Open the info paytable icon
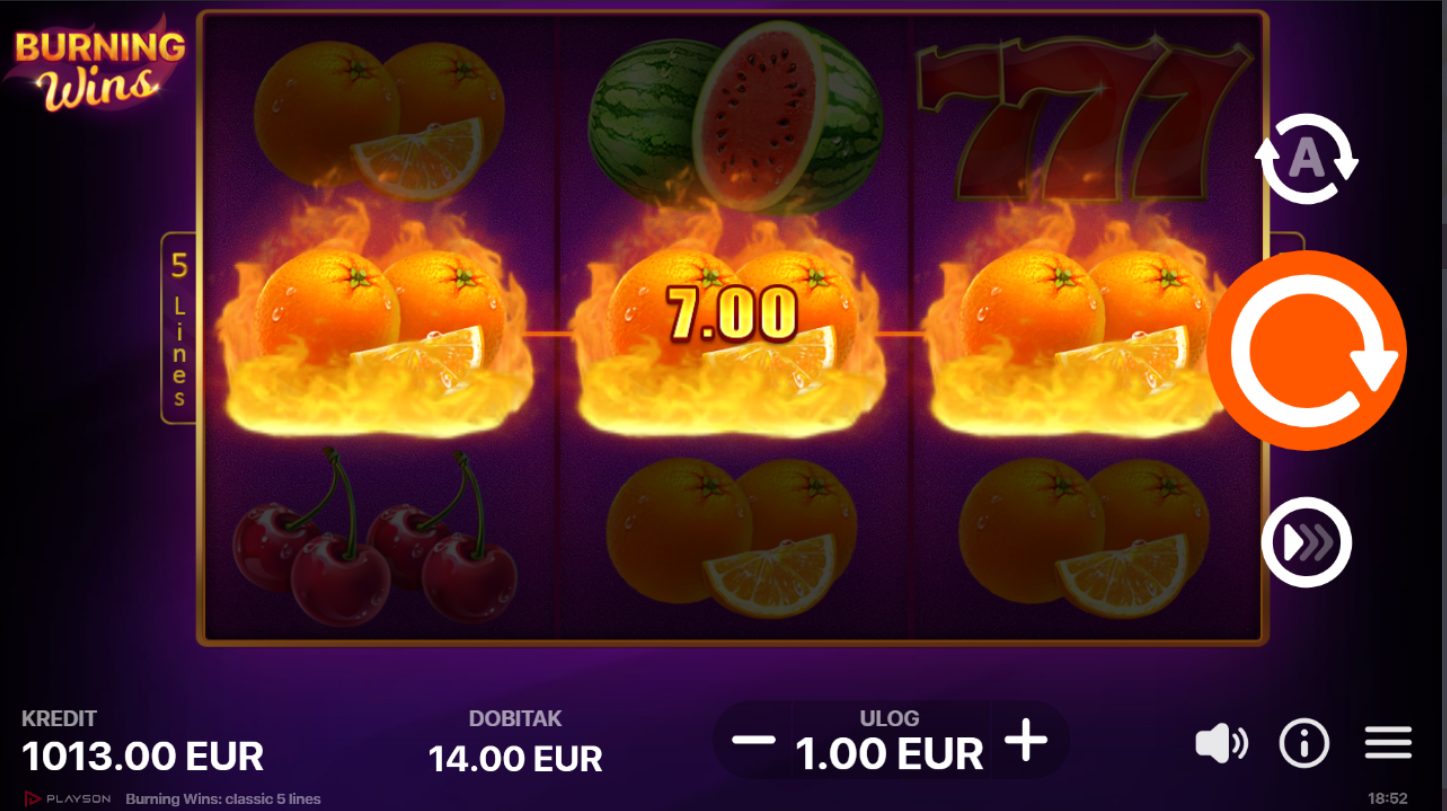This screenshot has width=1447, height=811. click(1304, 743)
